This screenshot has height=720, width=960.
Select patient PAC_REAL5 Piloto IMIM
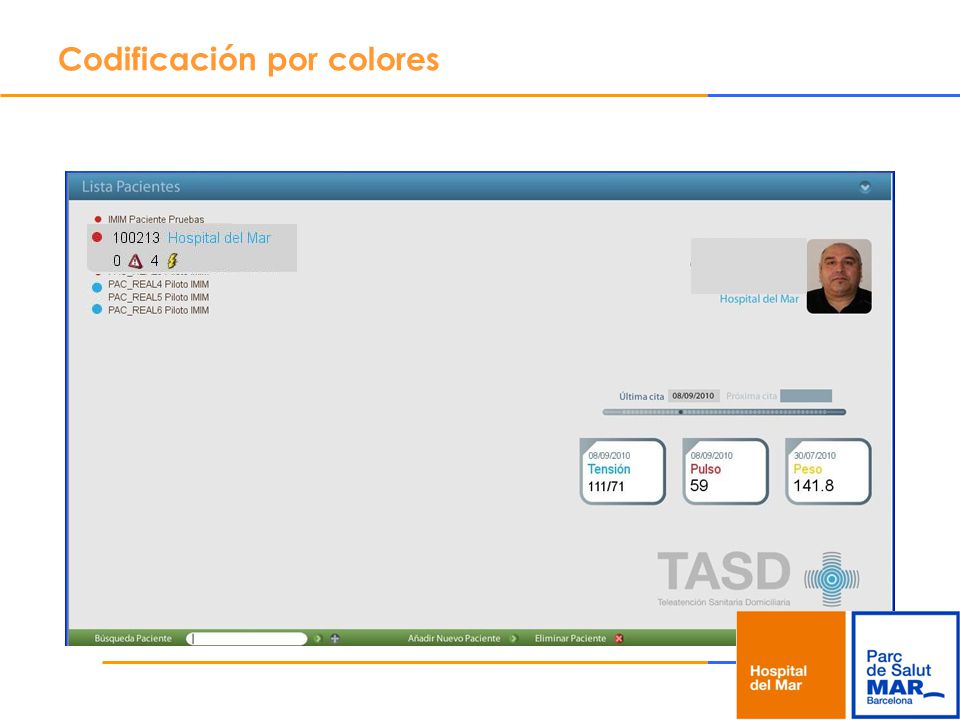[x=159, y=297]
